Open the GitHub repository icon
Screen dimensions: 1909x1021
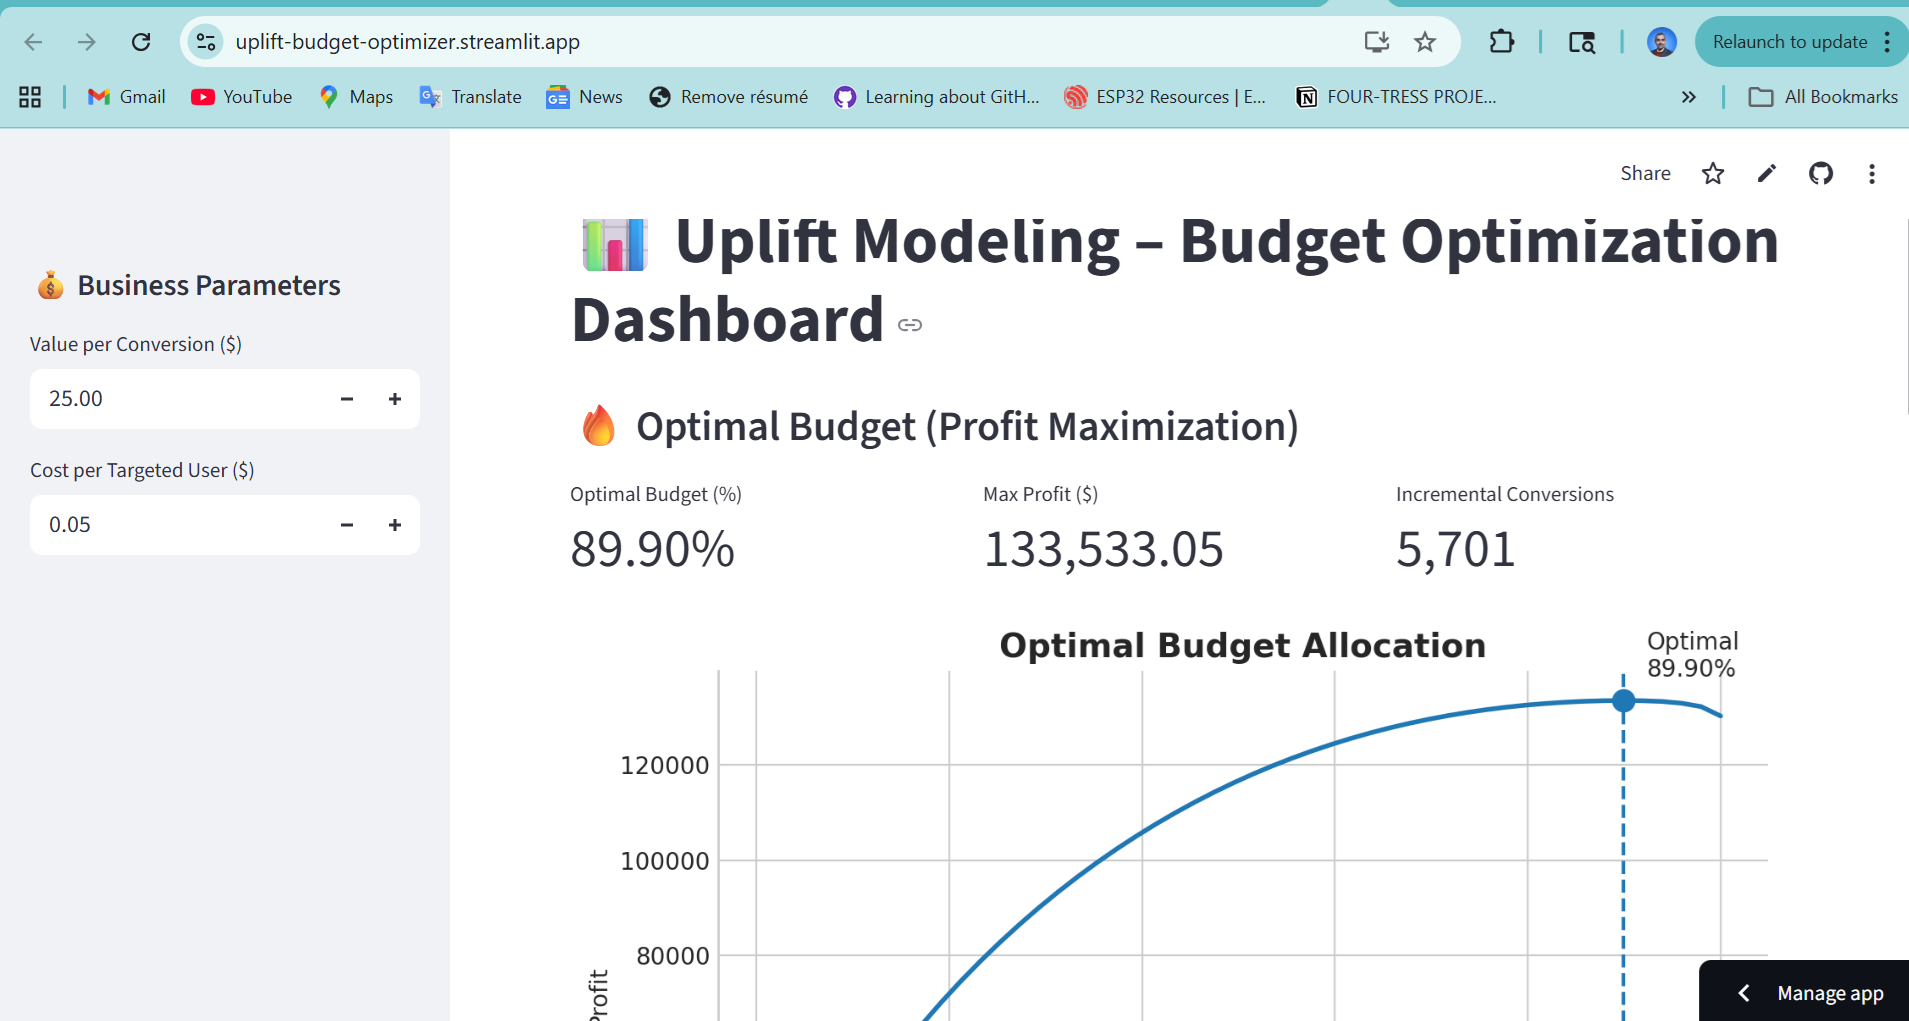click(x=1820, y=173)
